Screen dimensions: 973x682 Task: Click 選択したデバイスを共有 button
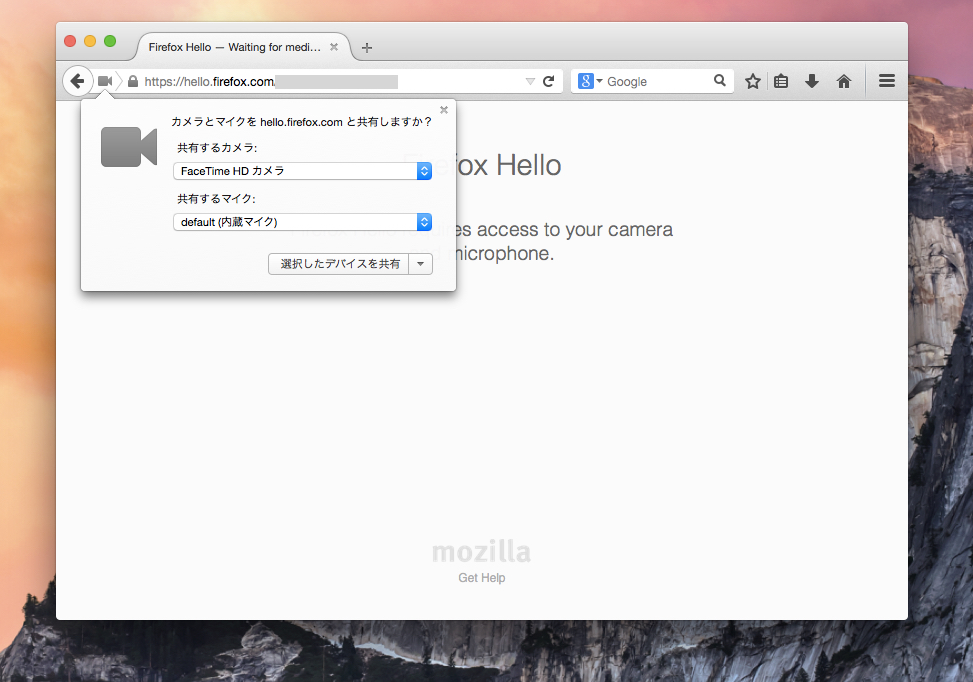click(339, 264)
